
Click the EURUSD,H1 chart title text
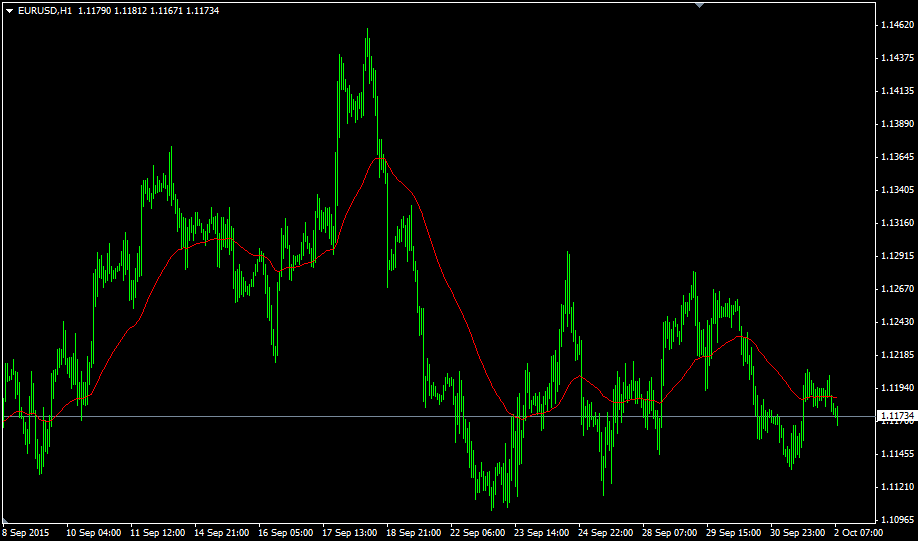pos(45,11)
